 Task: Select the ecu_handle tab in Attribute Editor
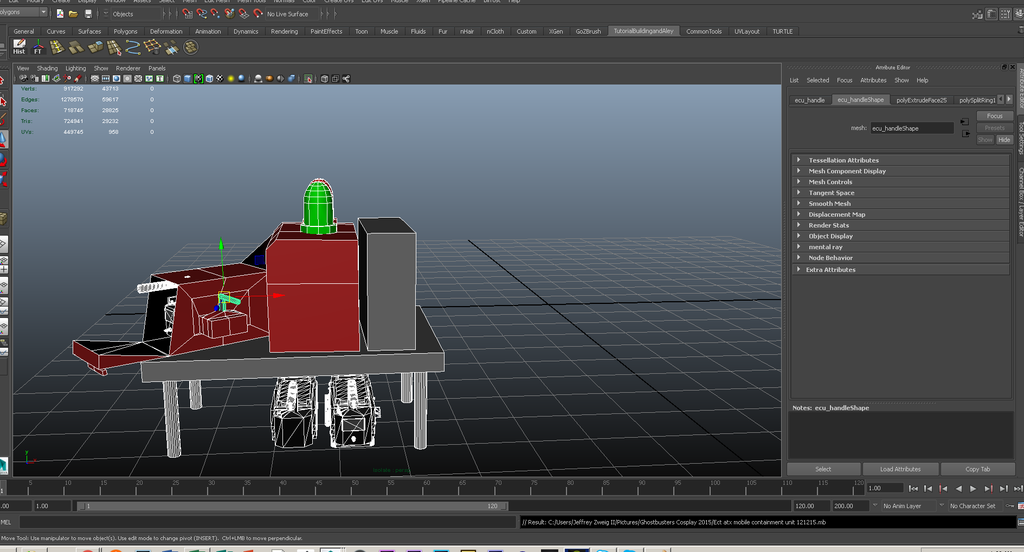tap(810, 100)
